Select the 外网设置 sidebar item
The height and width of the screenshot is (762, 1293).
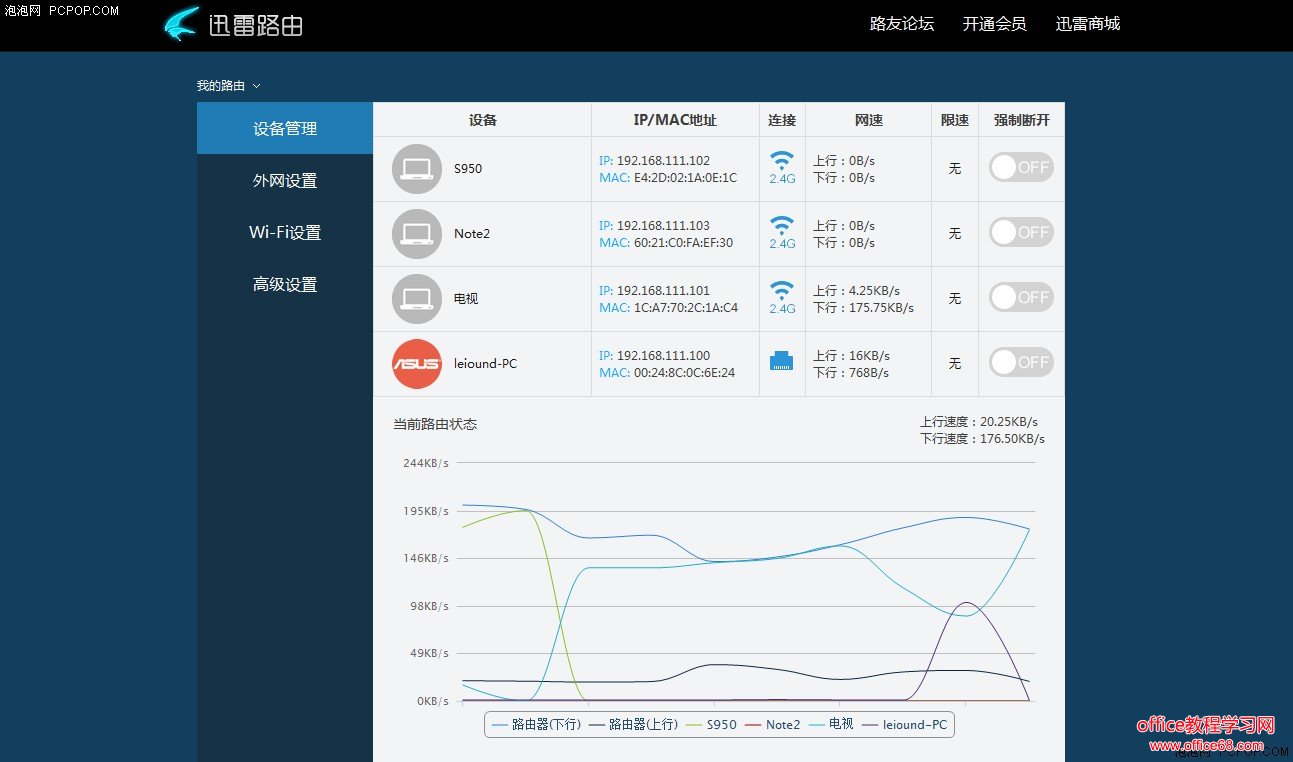pyautogui.click(x=286, y=180)
